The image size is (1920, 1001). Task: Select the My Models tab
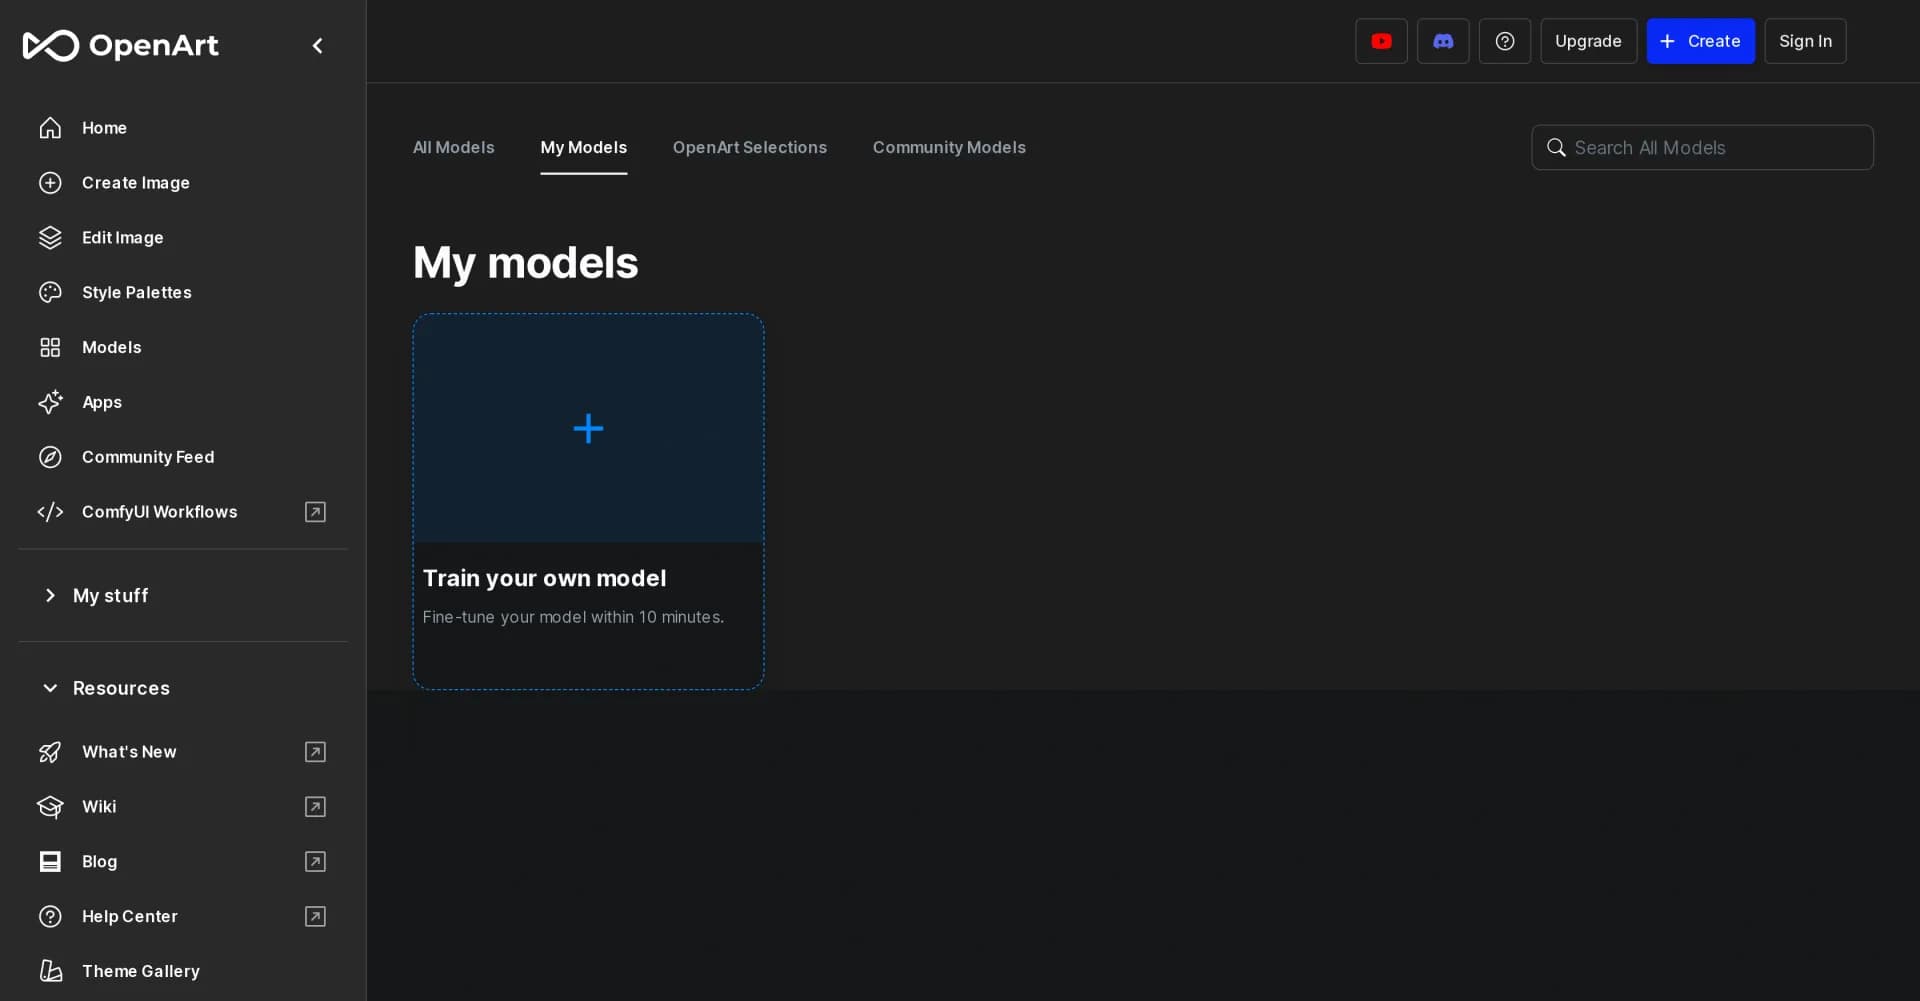click(584, 148)
